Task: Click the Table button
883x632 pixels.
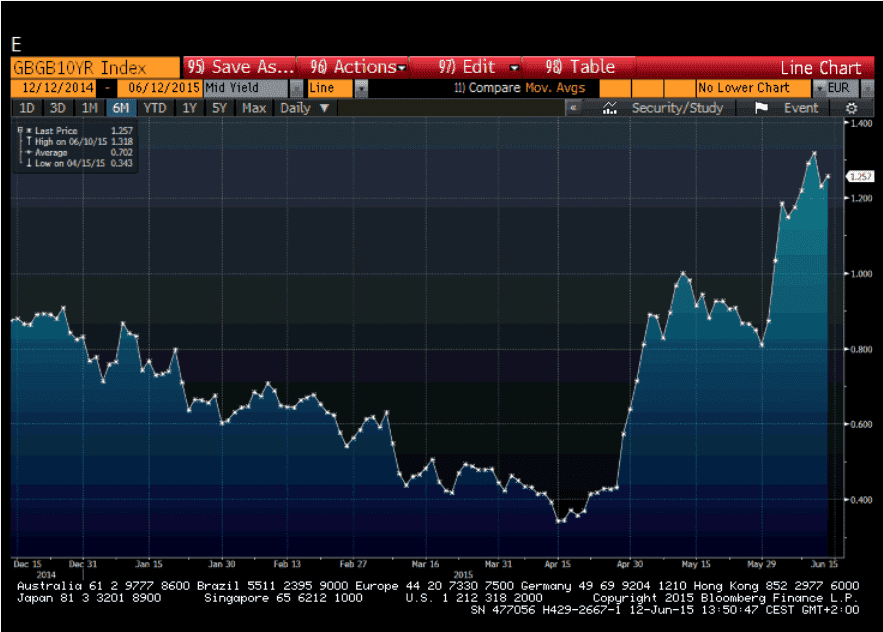Action: 580,67
